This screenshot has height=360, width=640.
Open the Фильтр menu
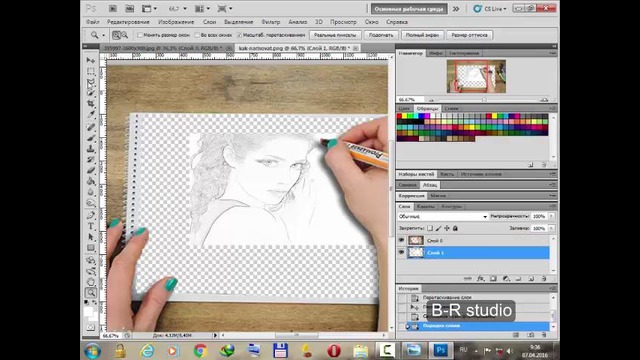271,22
